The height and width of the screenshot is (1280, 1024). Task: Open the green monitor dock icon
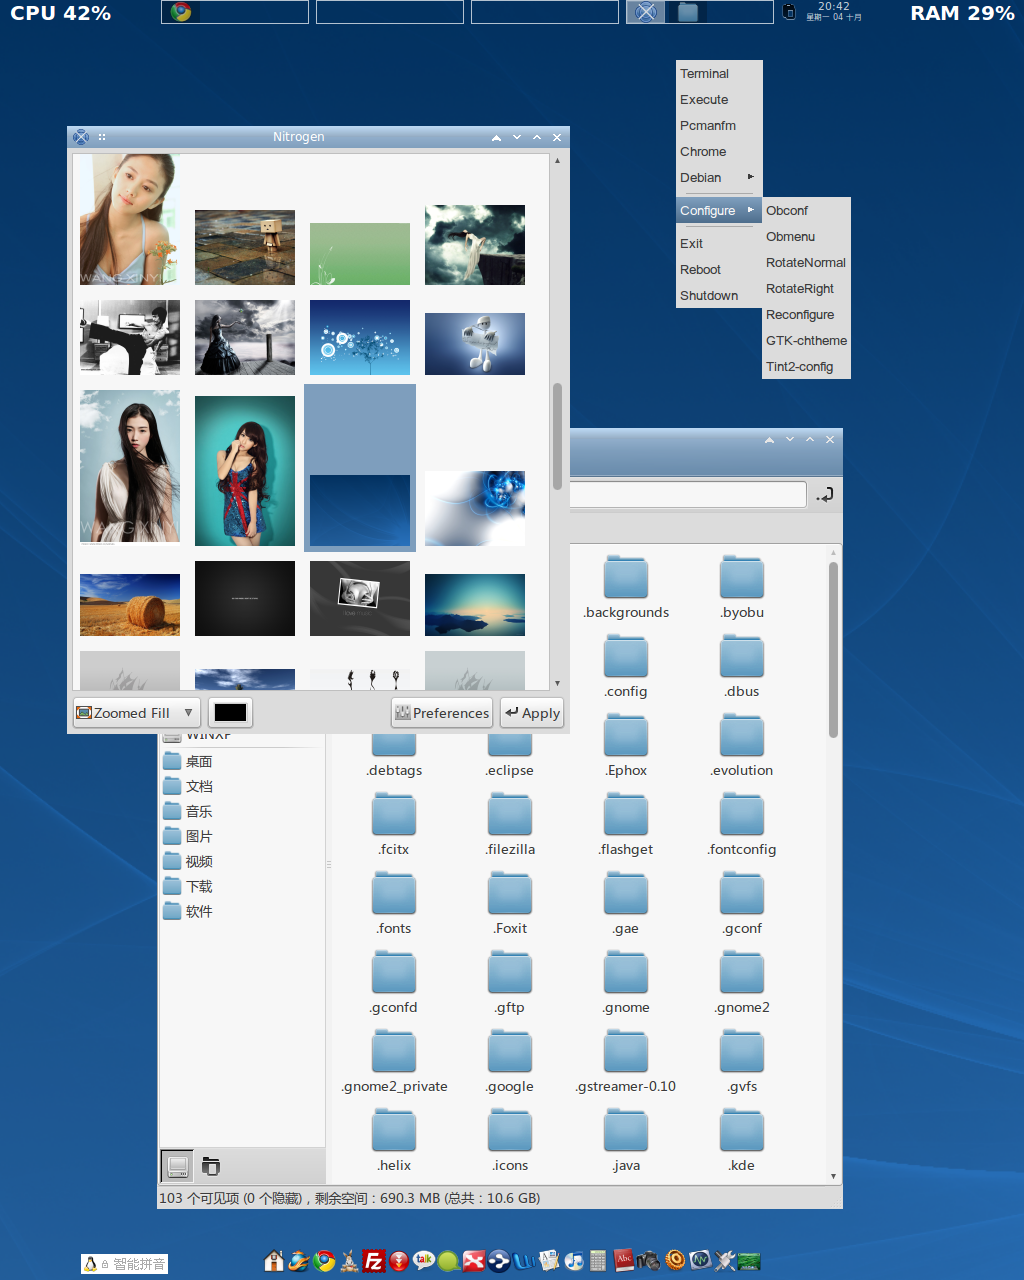pyautogui.click(x=749, y=1261)
